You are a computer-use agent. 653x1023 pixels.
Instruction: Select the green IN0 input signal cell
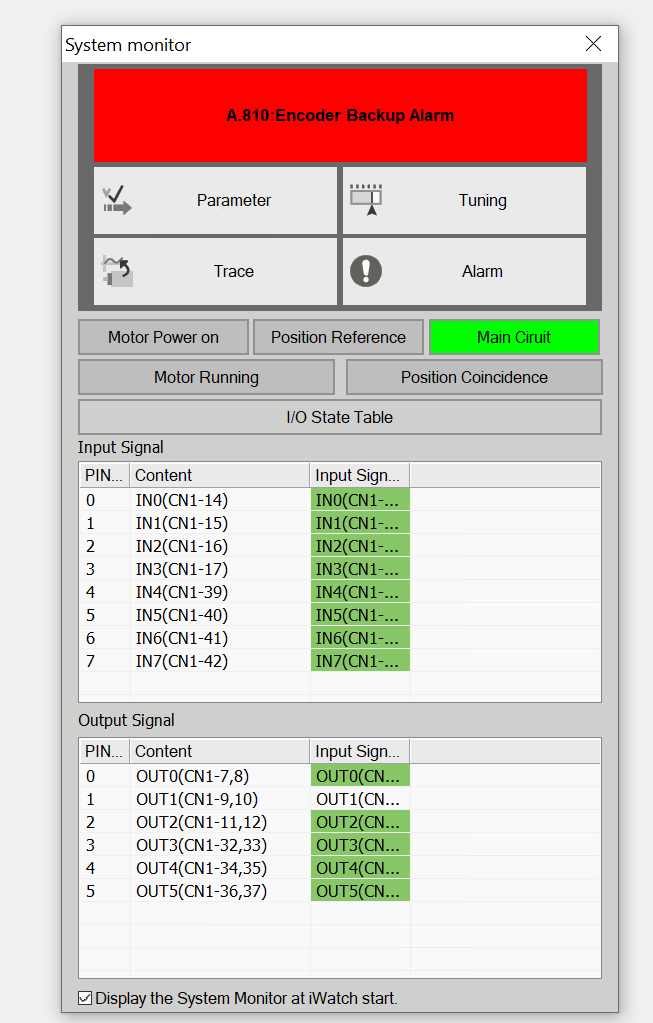point(359,500)
